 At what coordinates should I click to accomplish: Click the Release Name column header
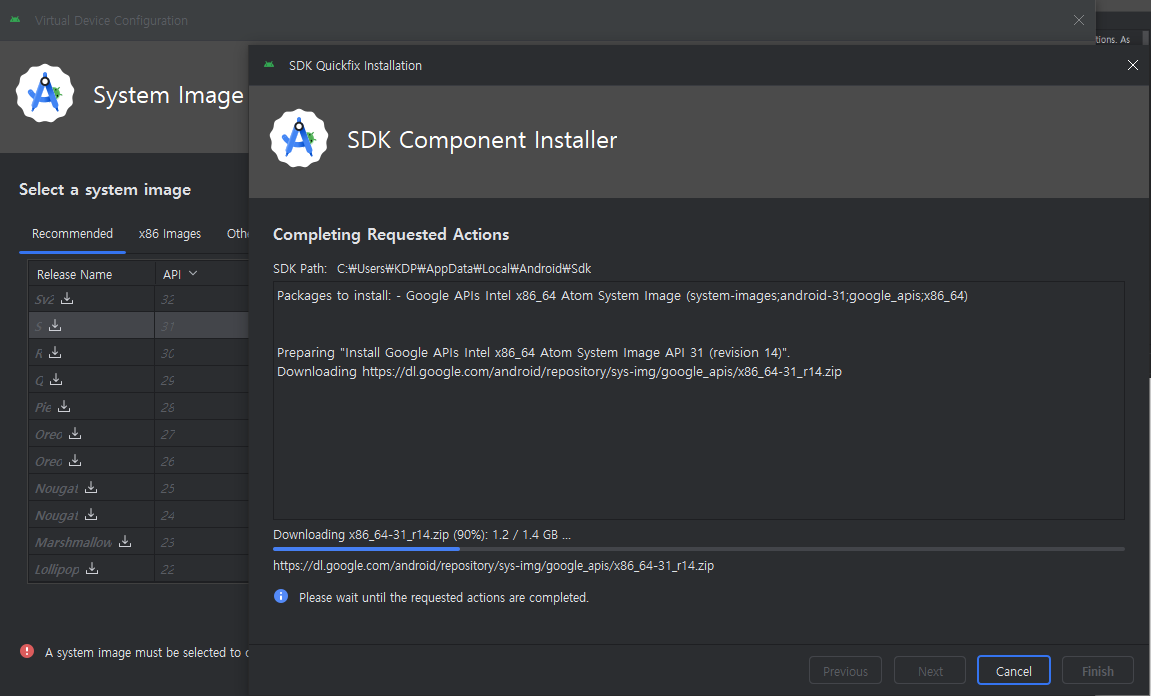[x=91, y=274]
